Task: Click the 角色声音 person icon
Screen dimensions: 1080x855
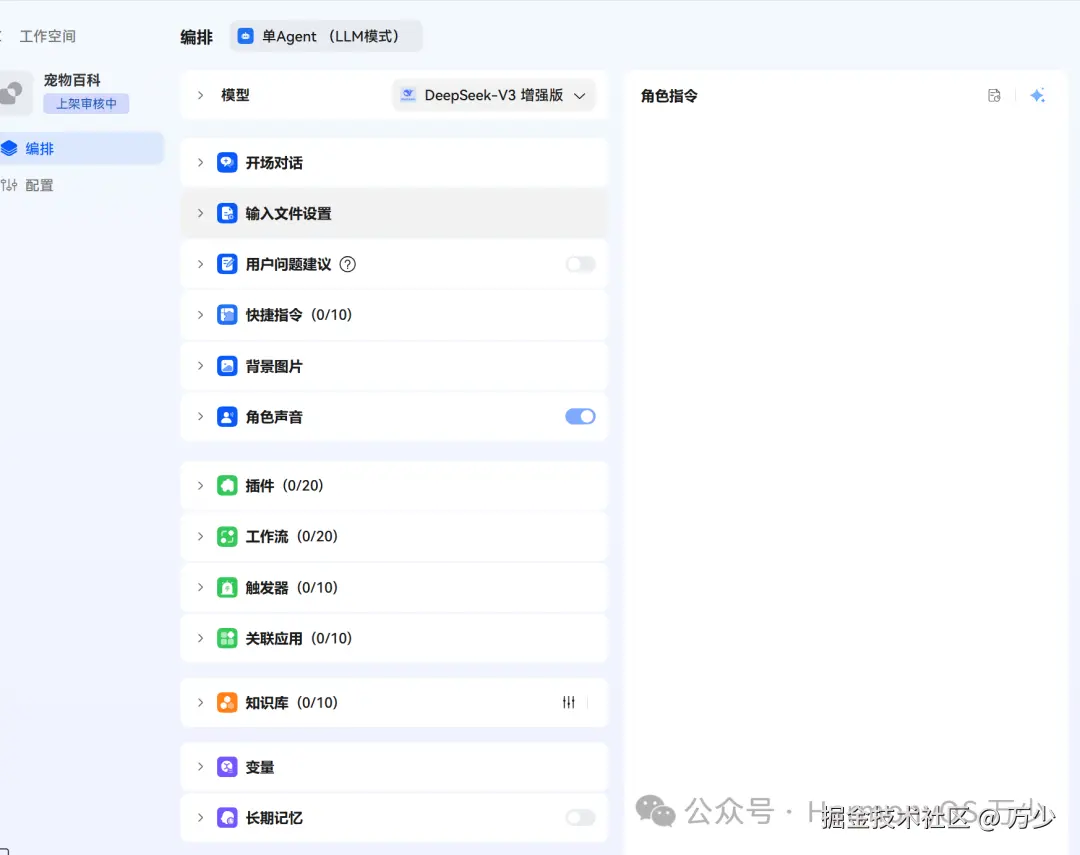Action: pyautogui.click(x=227, y=417)
